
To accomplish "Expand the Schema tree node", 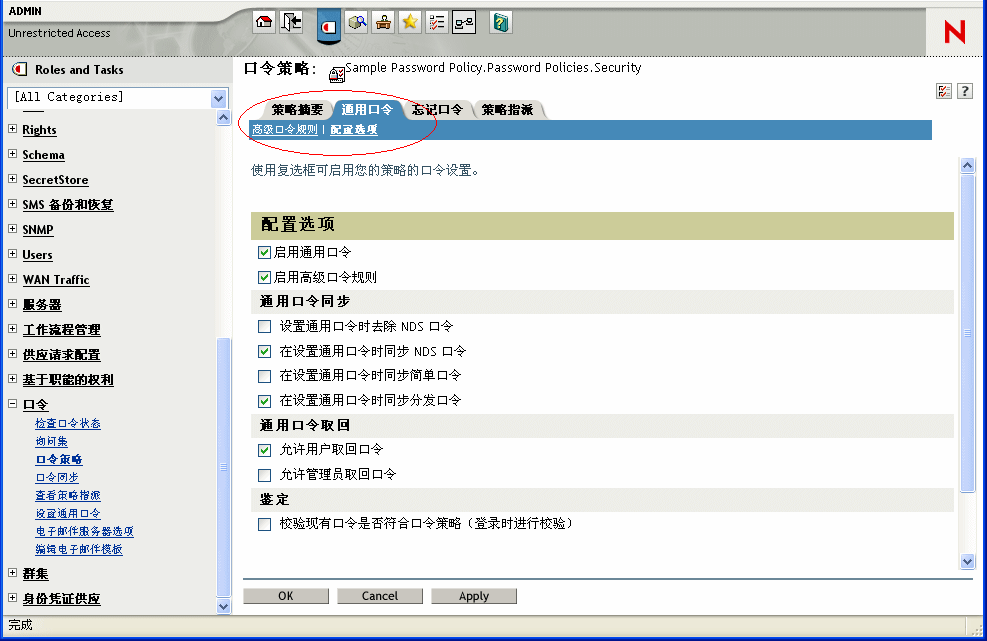I will tap(13, 154).
